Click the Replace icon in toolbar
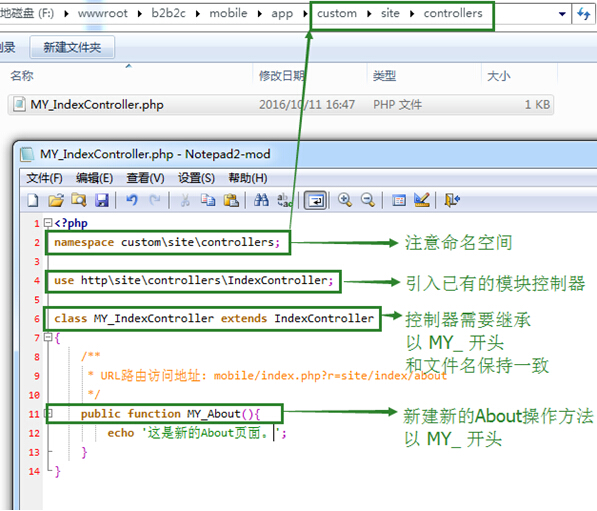 [284, 200]
